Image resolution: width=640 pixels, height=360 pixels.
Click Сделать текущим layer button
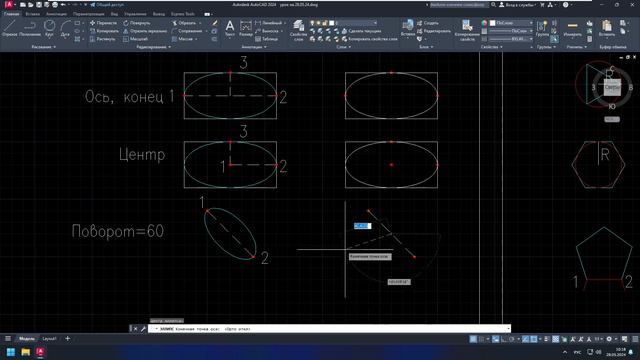point(361,31)
